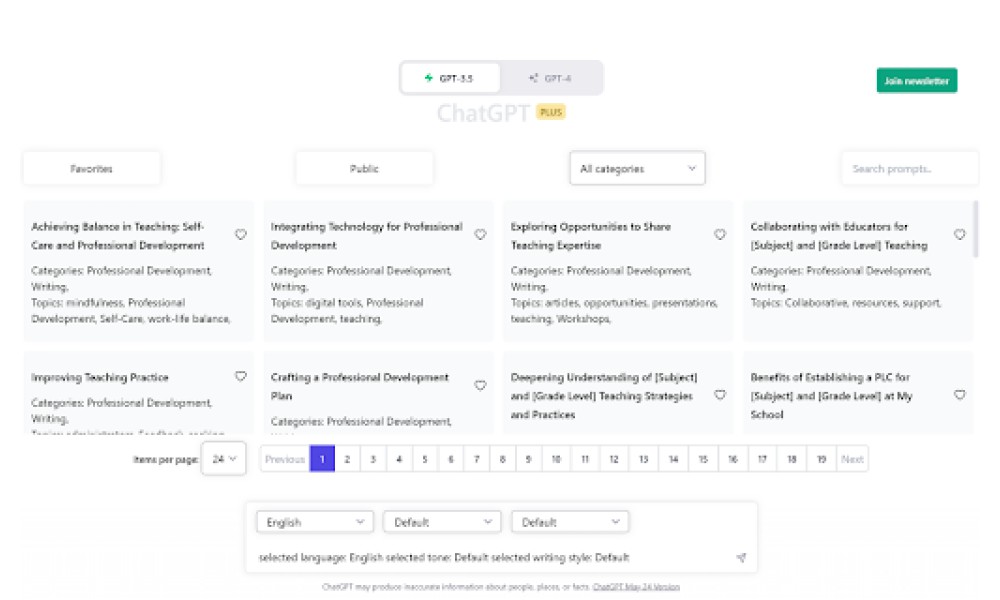The image size is (1000, 600).
Task: Jump to page 13 in pagination
Action: [x=643, y=459]
